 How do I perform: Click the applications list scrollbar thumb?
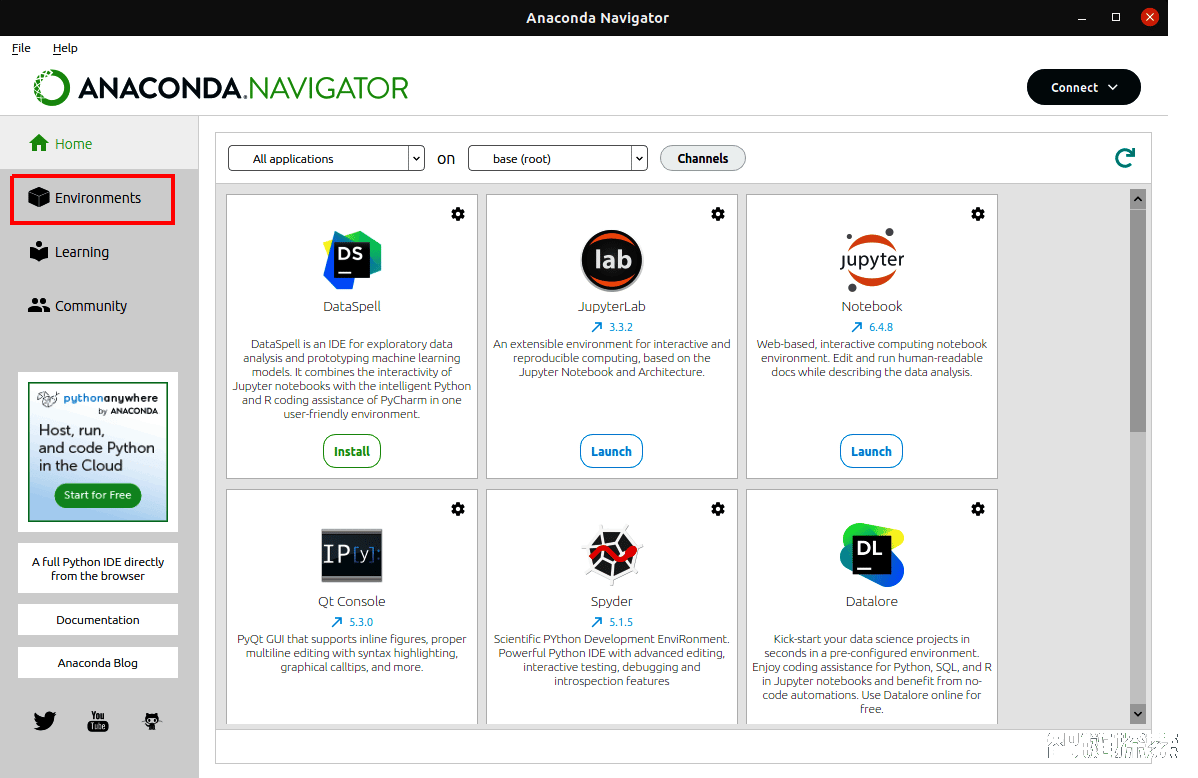tap(1138, 321)
